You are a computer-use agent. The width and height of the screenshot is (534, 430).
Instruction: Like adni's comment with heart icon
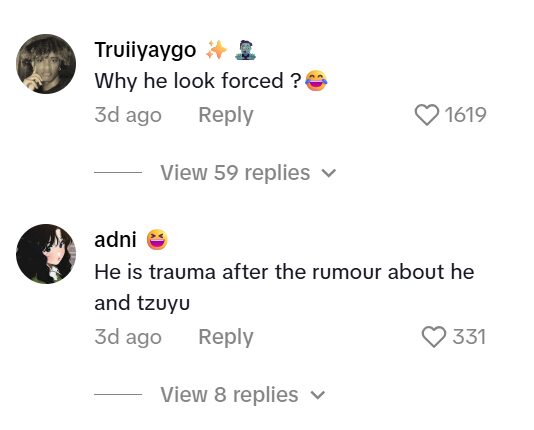(x=434, y=337)
